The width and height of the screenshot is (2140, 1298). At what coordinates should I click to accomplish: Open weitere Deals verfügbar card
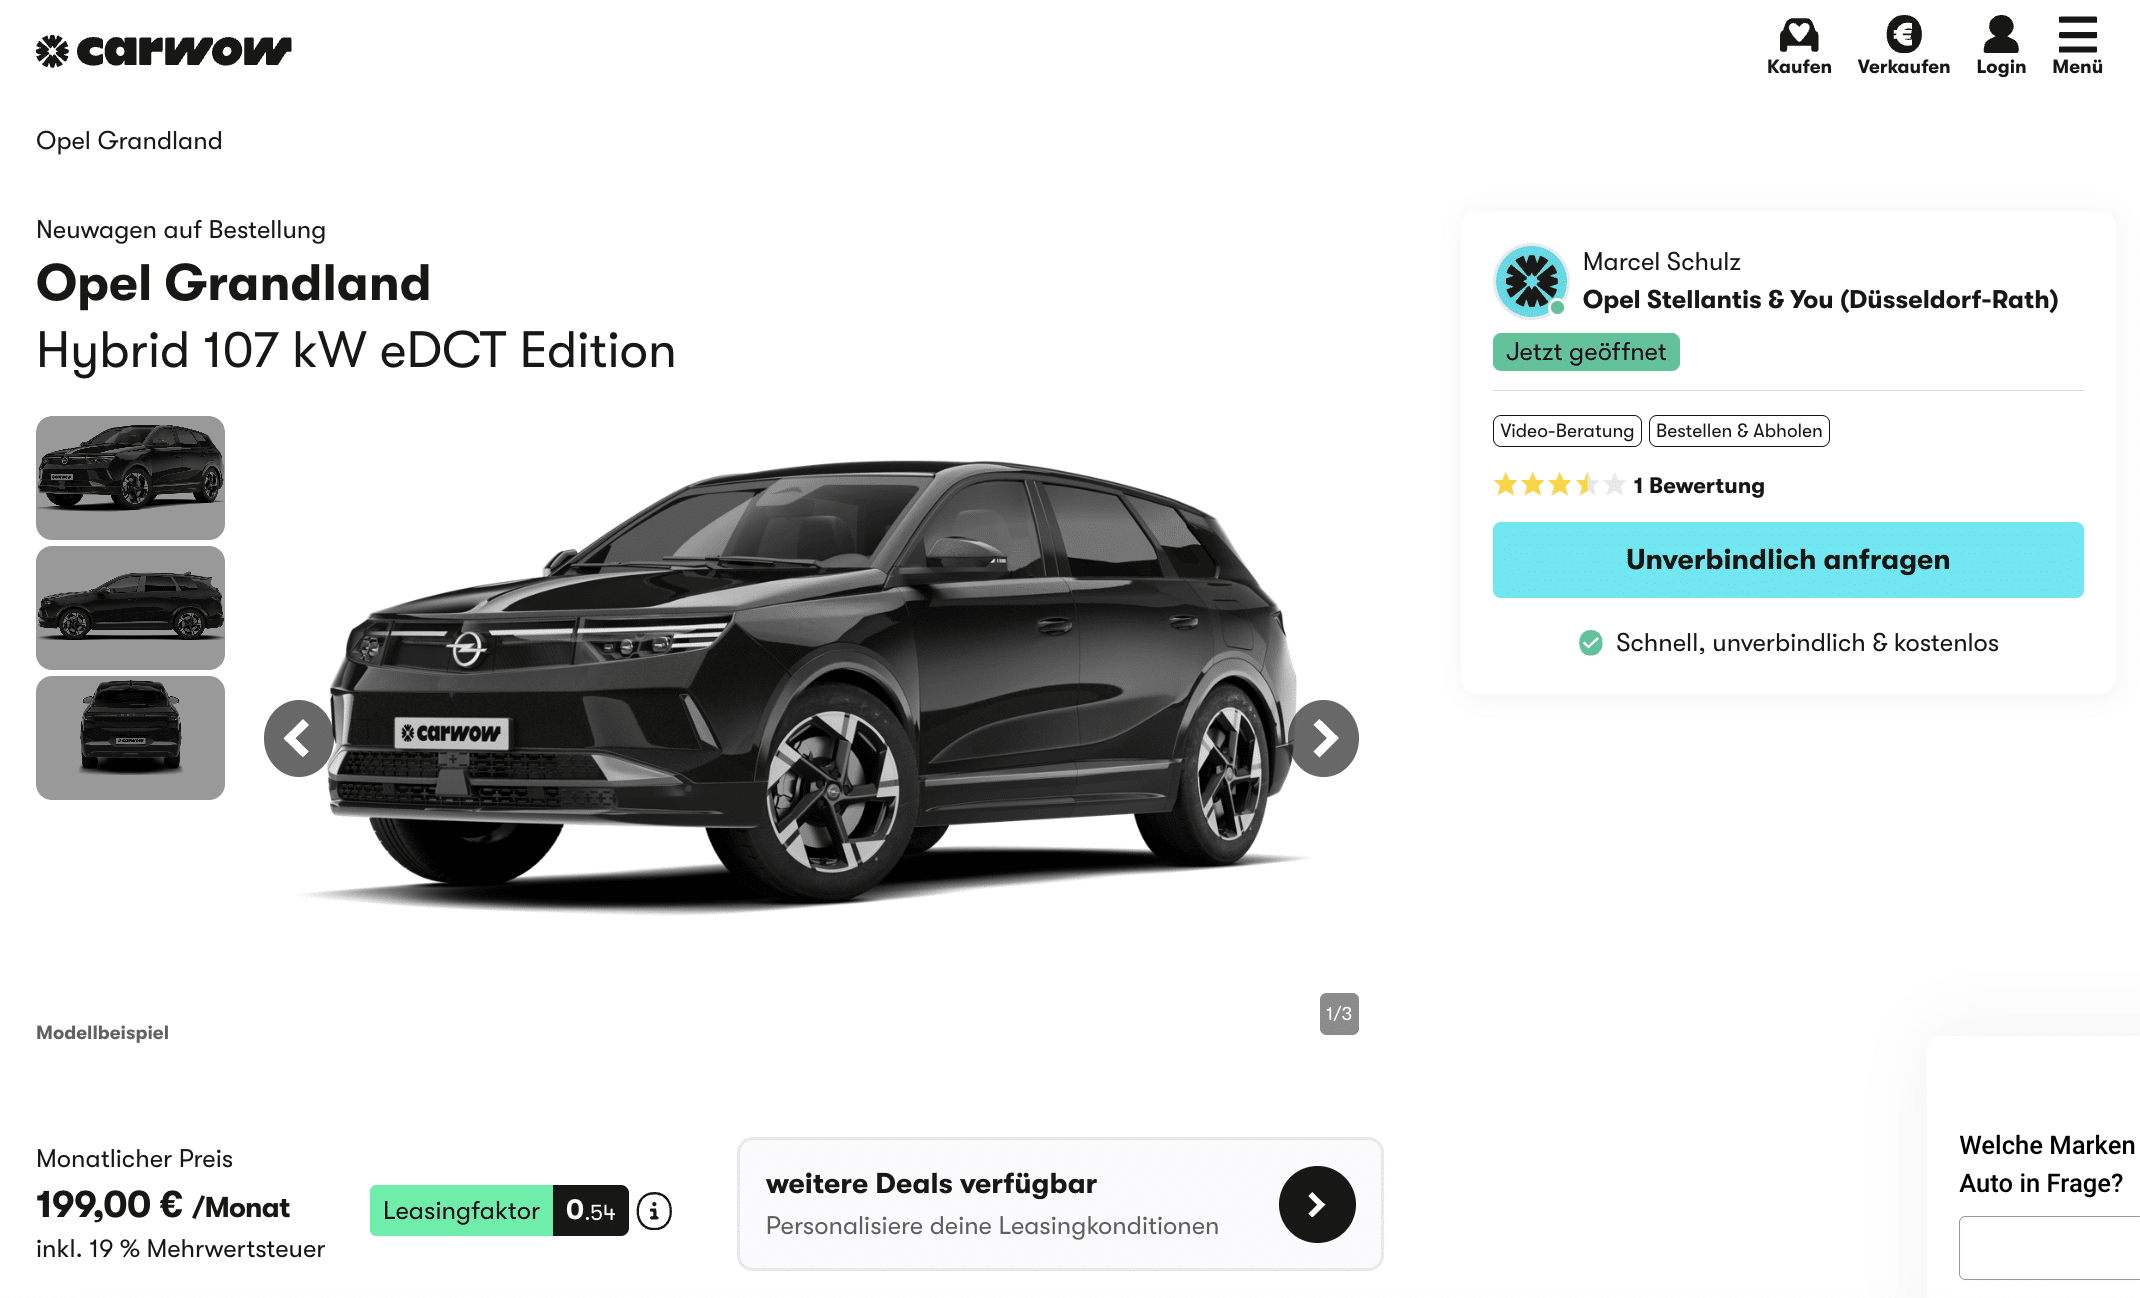(1060, 1204)
